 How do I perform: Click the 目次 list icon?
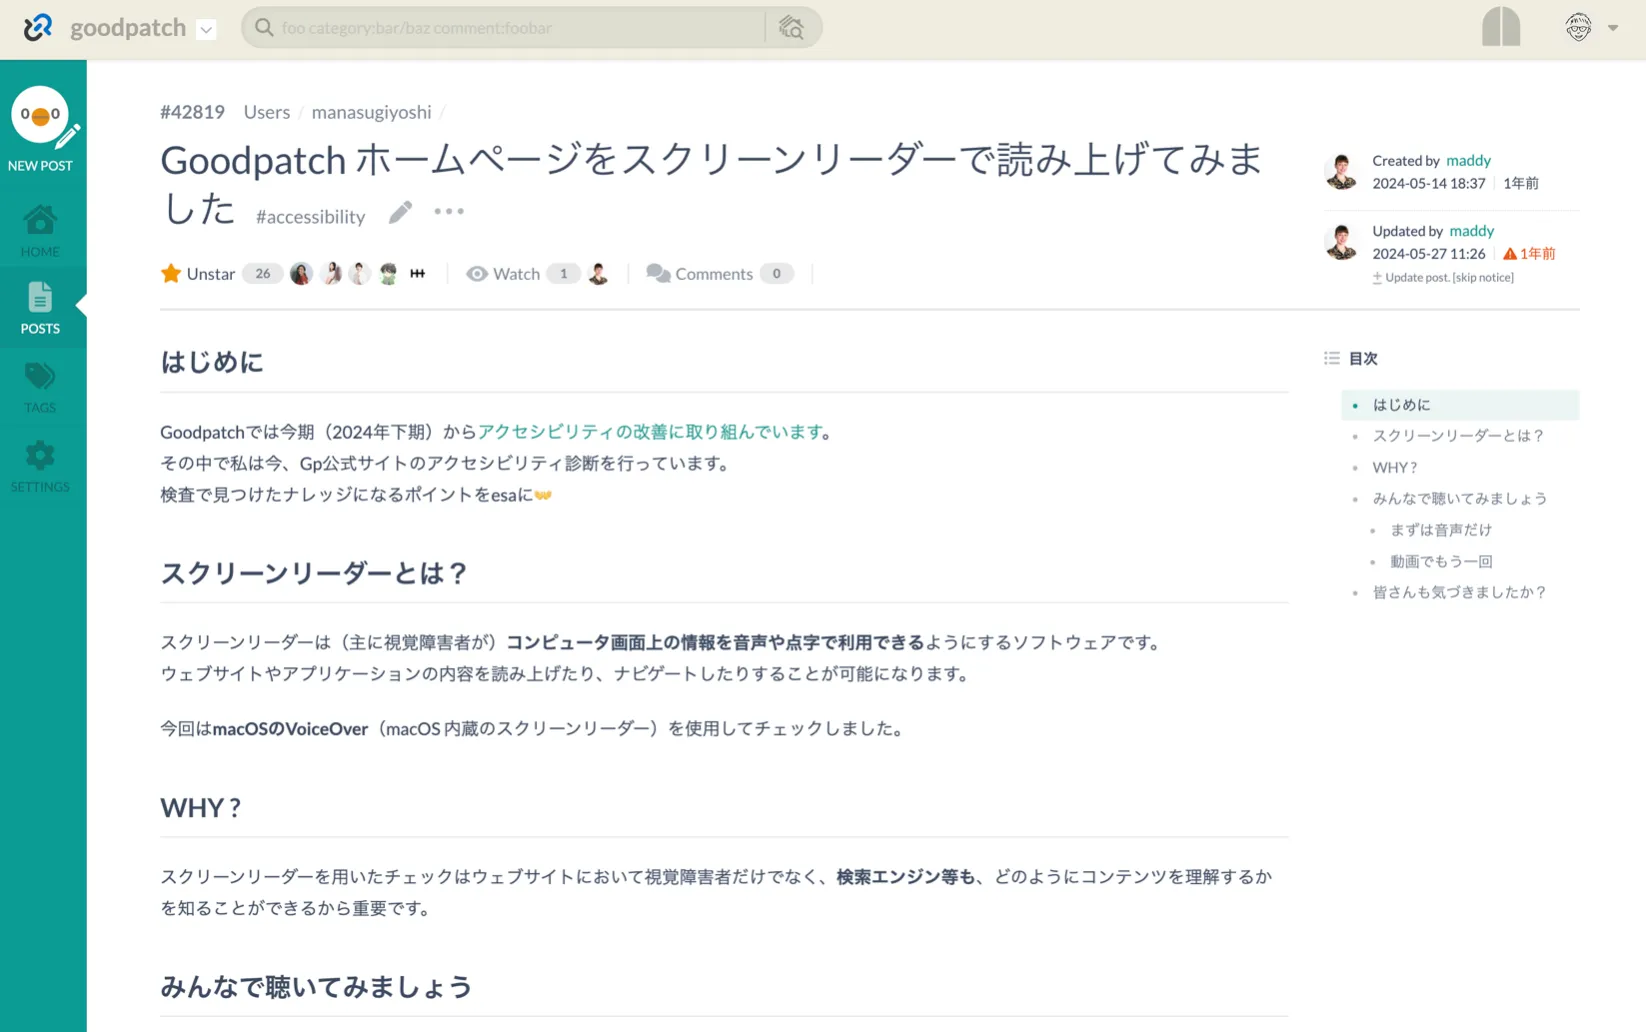[x=1331, y=358]
